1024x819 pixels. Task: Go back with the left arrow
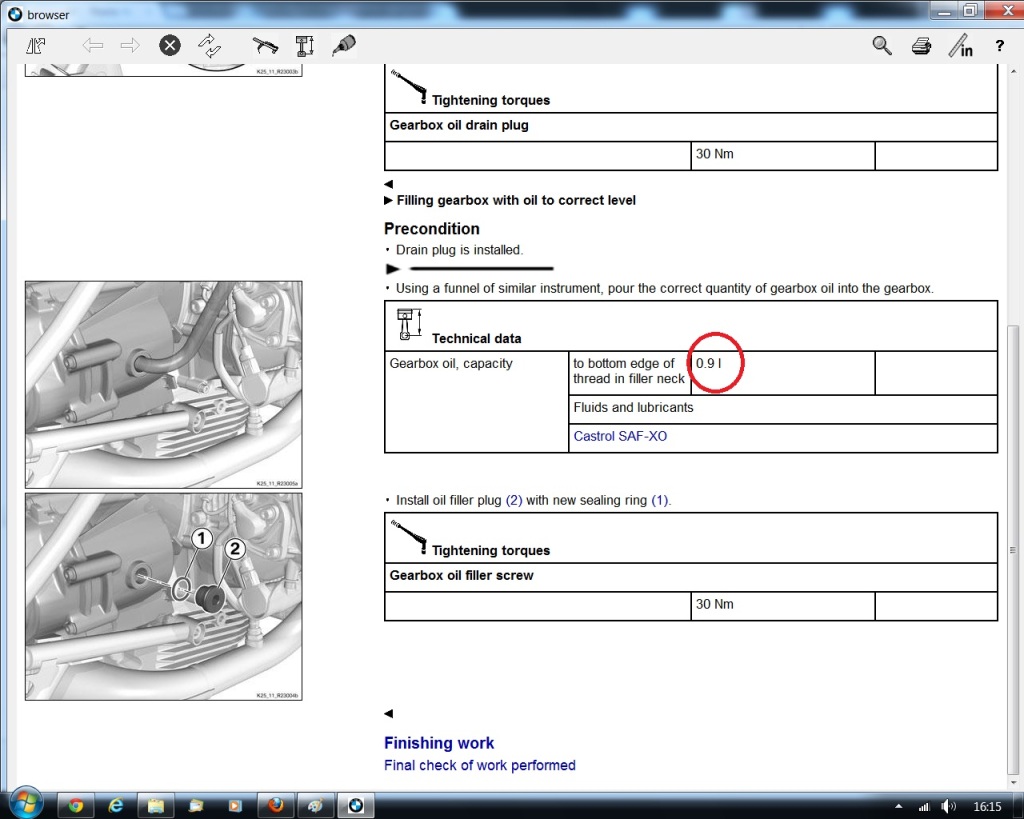pos(93,46)
